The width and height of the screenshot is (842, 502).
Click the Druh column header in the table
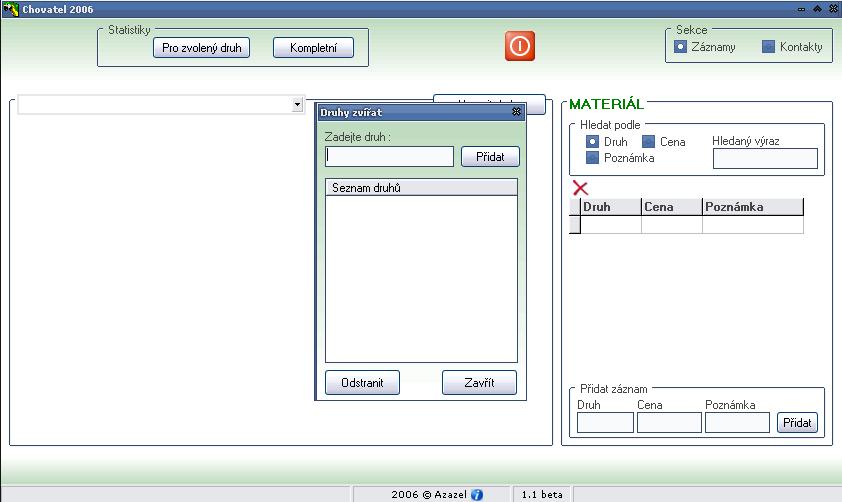(x=611, y=207)
